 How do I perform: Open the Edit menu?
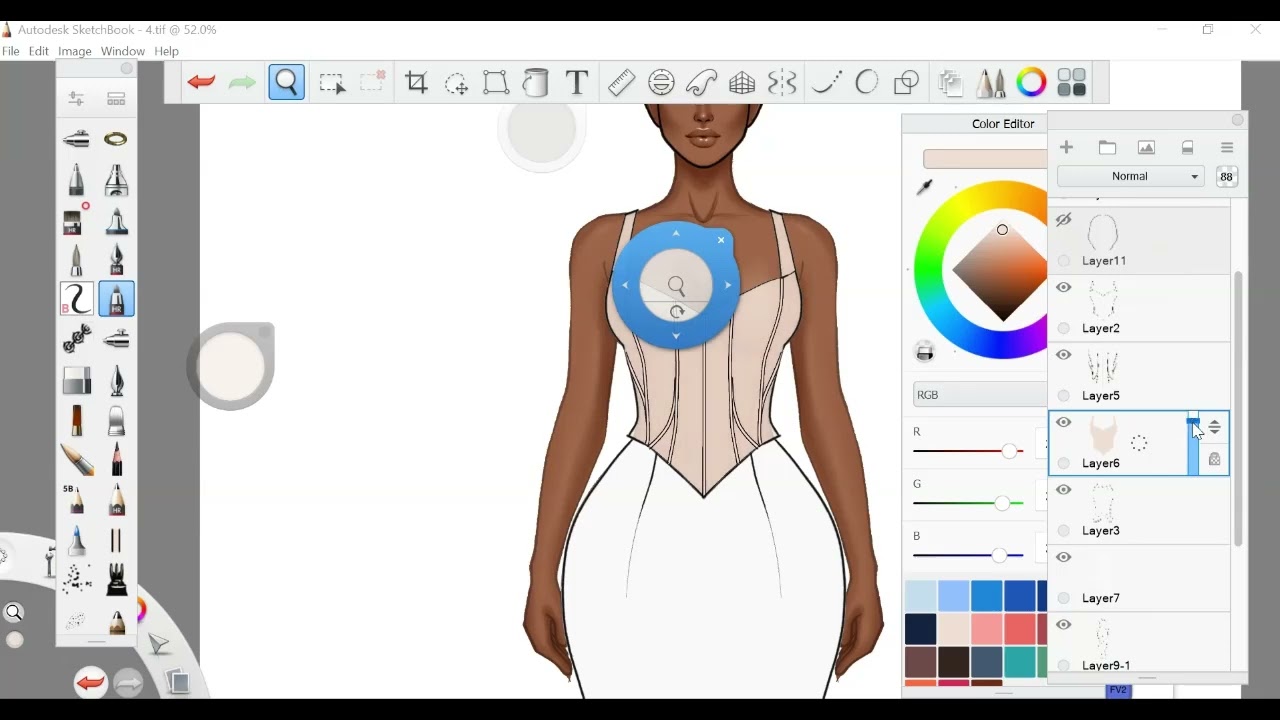(x=39, y=52)
